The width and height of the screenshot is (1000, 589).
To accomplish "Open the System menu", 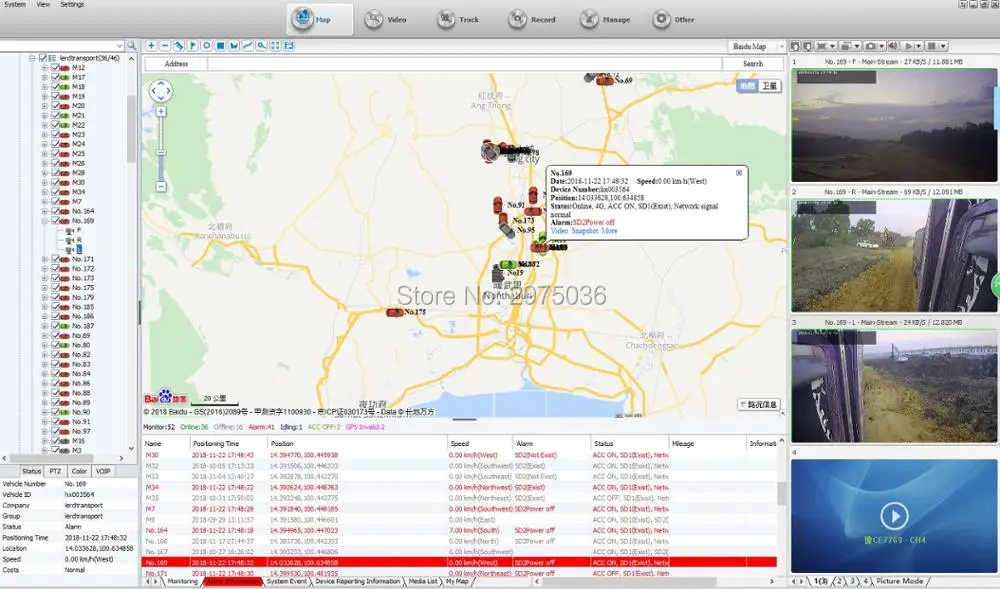I will [15, 4].
